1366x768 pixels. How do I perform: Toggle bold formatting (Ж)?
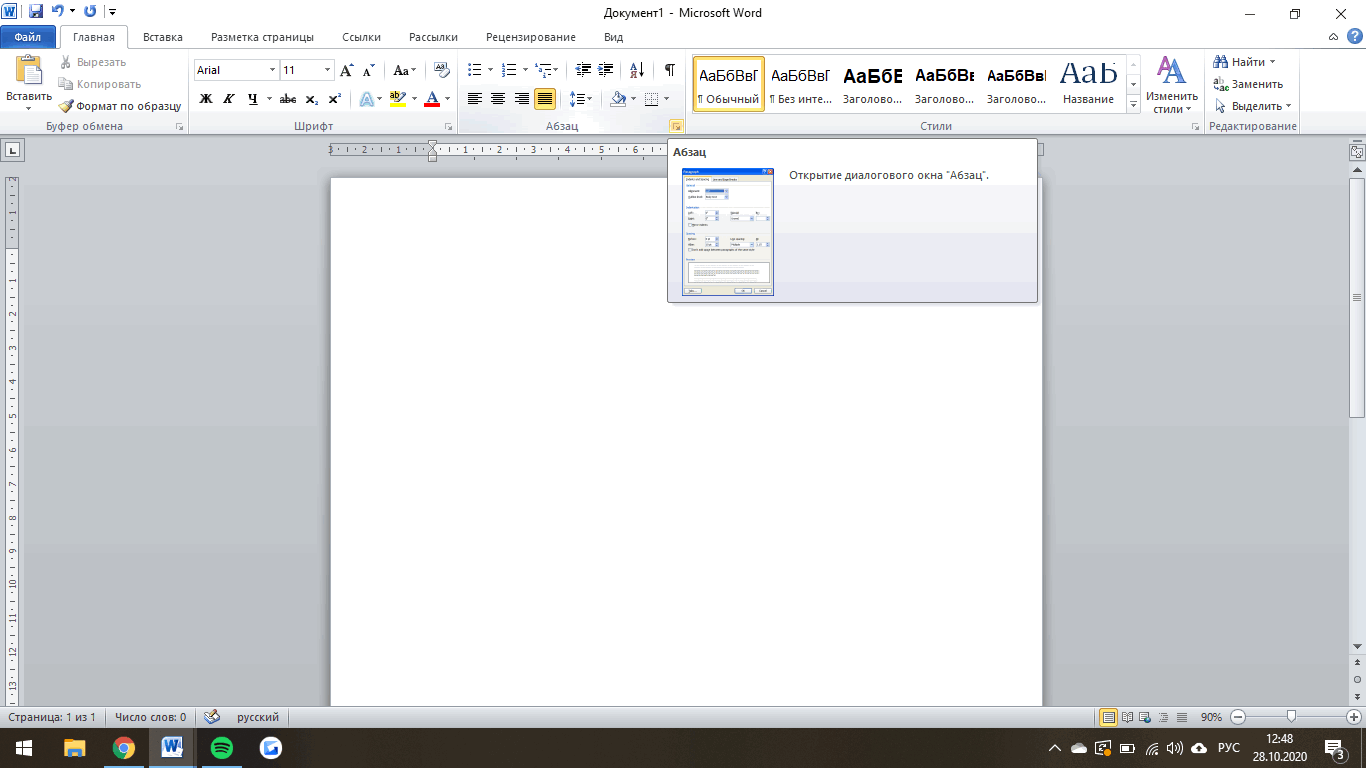tap(206, 99)
